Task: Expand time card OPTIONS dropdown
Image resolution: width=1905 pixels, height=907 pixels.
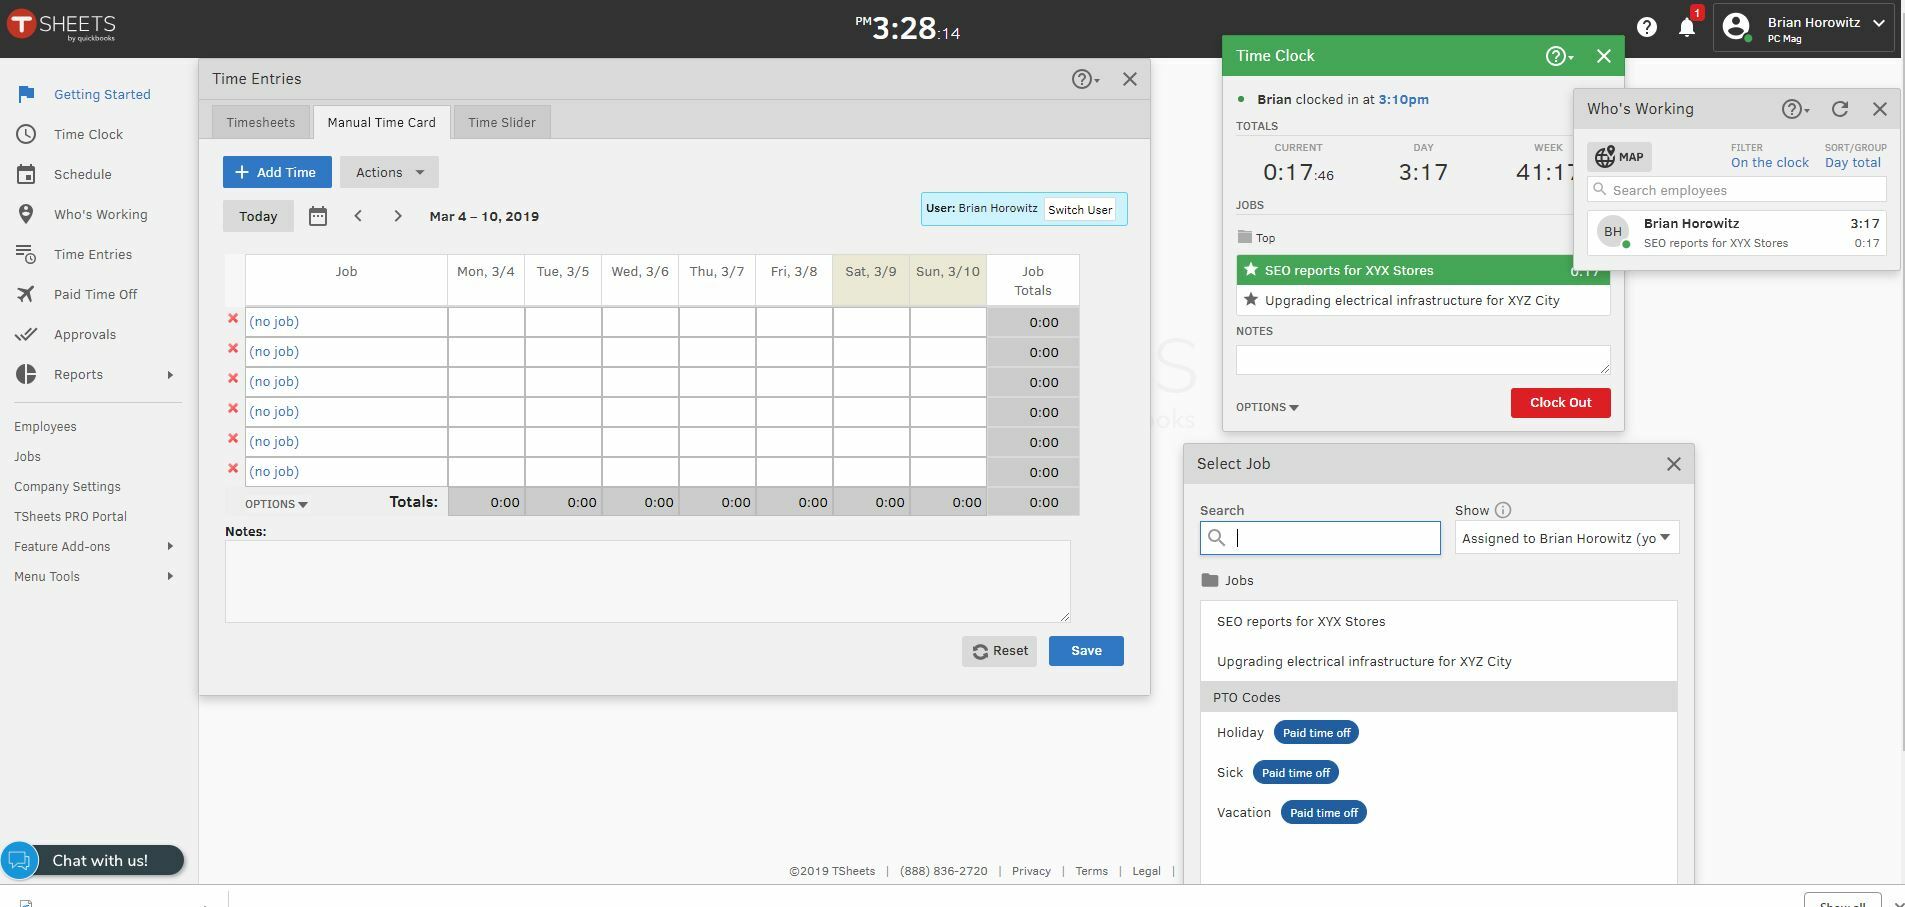Action: click(x=276, y=504)
